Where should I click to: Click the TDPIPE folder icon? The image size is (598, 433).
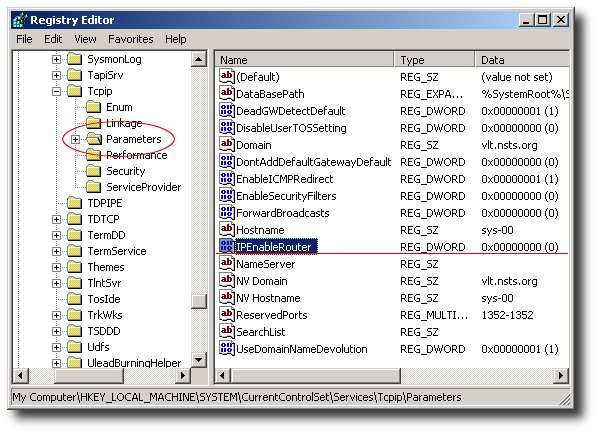[75, 203]
